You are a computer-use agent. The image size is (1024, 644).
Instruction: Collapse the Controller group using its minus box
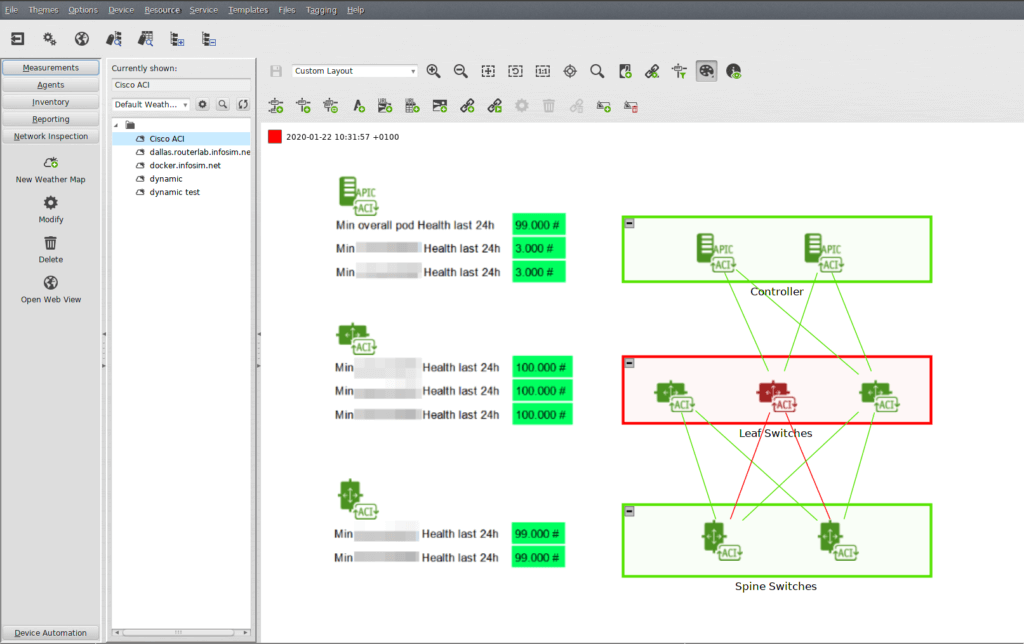tap(630, 224)
